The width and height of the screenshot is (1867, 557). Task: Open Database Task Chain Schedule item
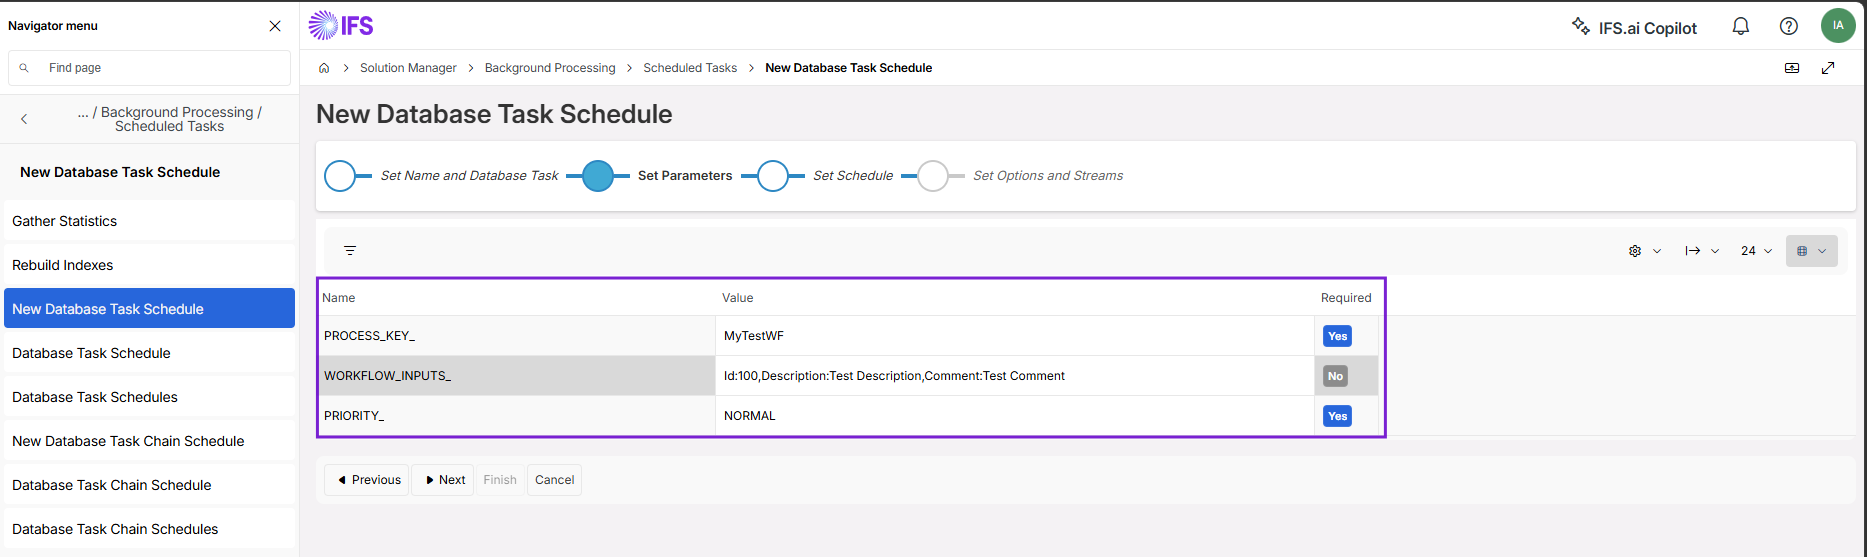(149, 485)
